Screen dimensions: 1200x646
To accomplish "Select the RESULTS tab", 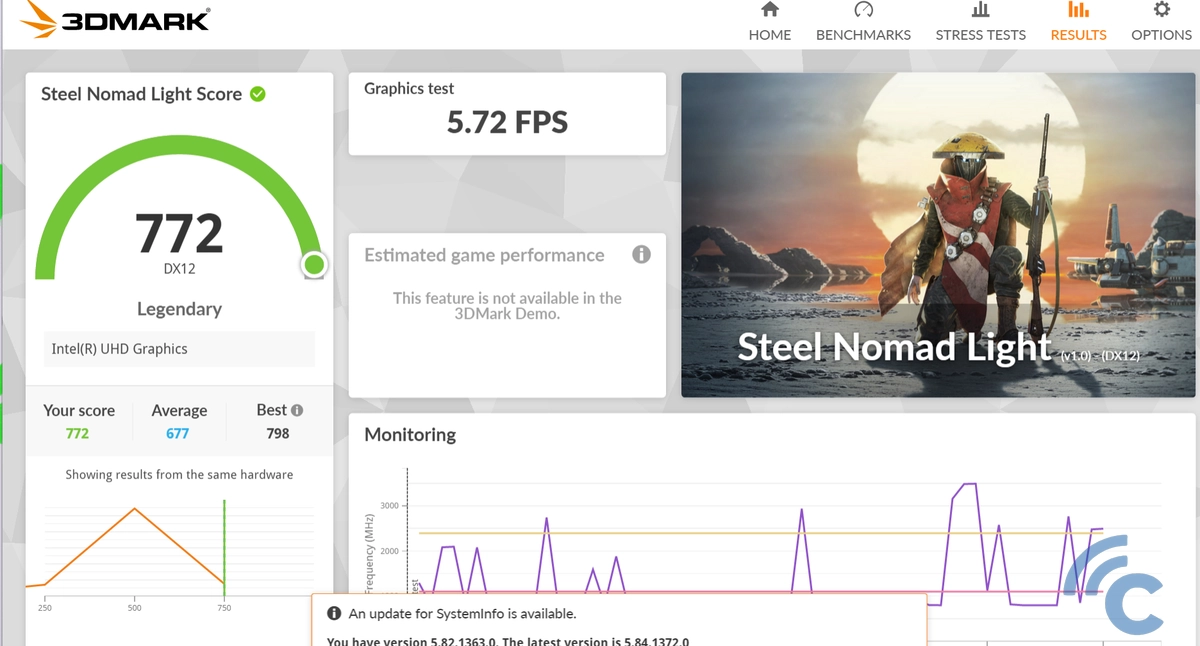I will point(1078,34).
